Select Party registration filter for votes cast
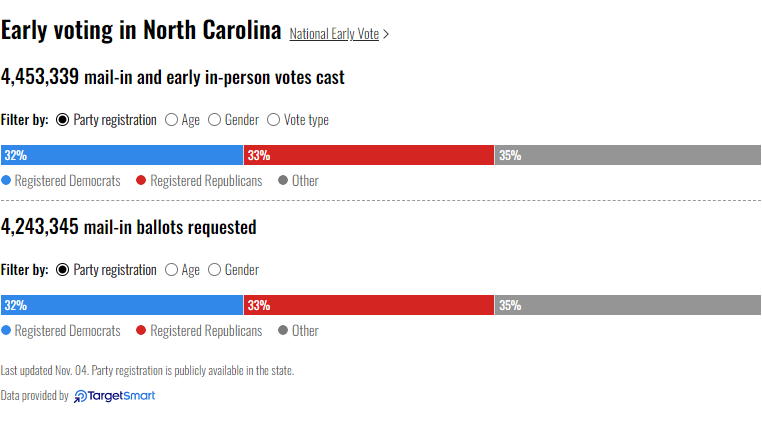 click(63, 120)
